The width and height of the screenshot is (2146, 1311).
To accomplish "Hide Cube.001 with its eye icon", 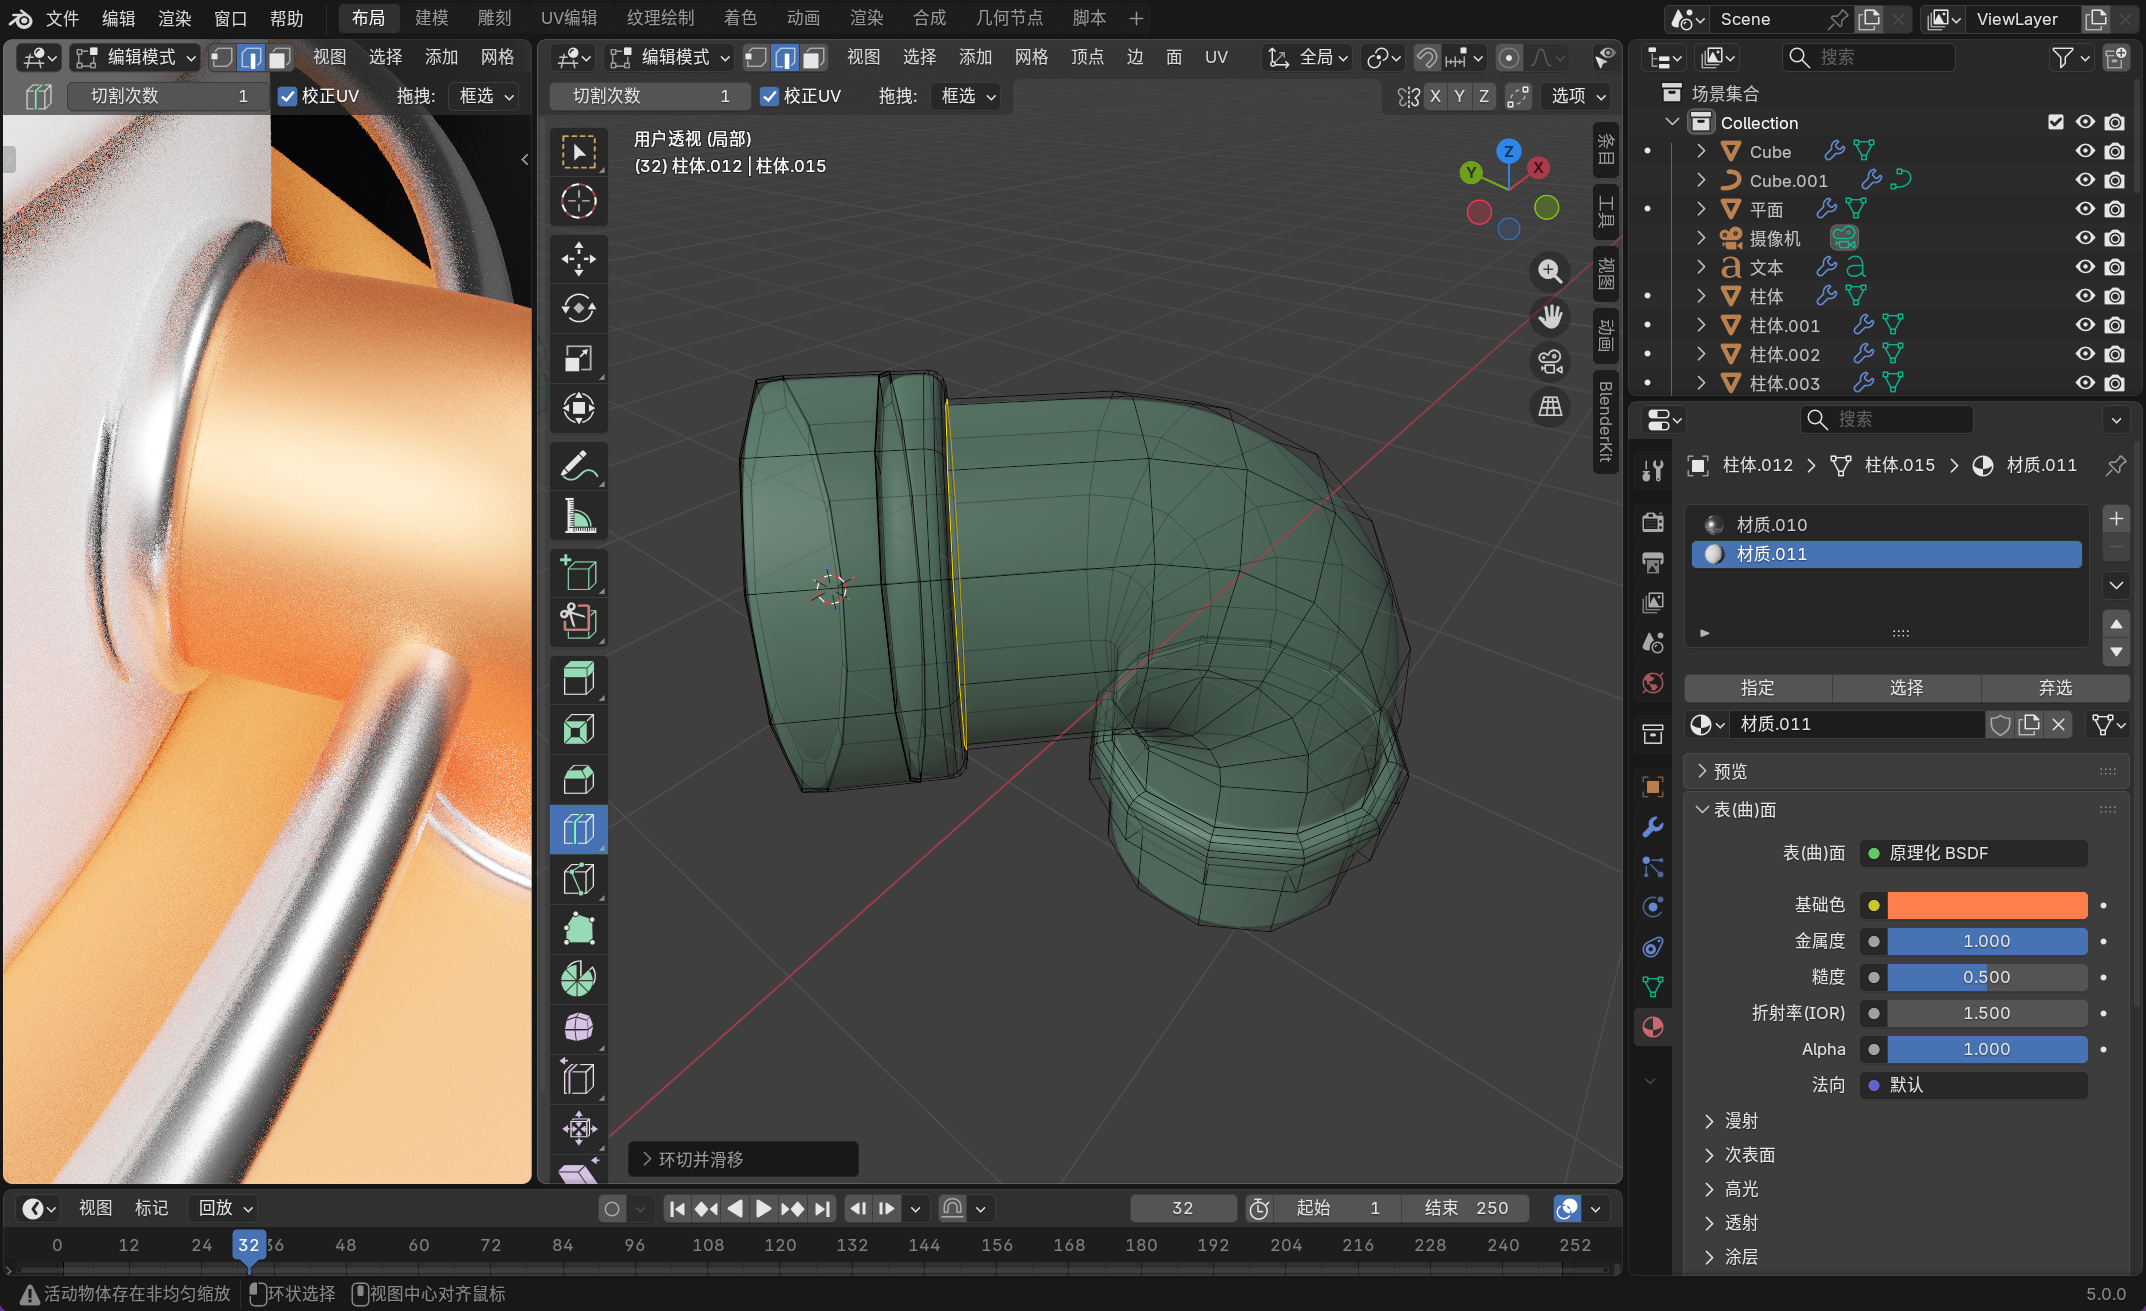I will click(x=2085, y=180).
